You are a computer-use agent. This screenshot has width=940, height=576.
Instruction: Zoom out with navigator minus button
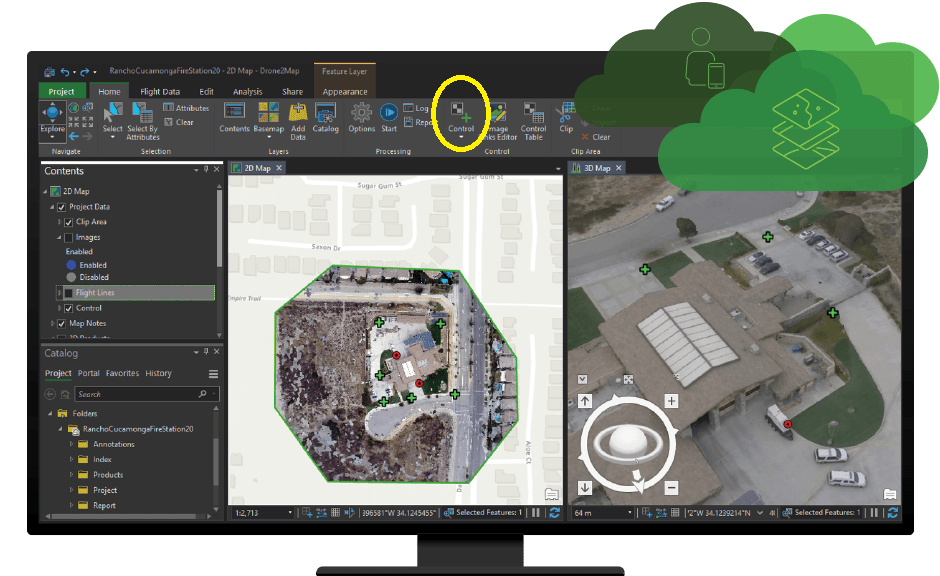[671, 488]
